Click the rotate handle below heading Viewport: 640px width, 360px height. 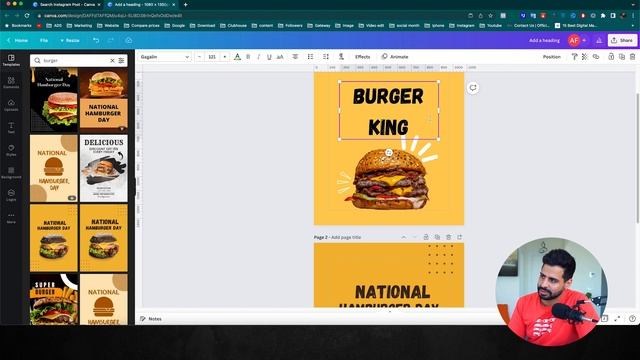pos(389,153)
